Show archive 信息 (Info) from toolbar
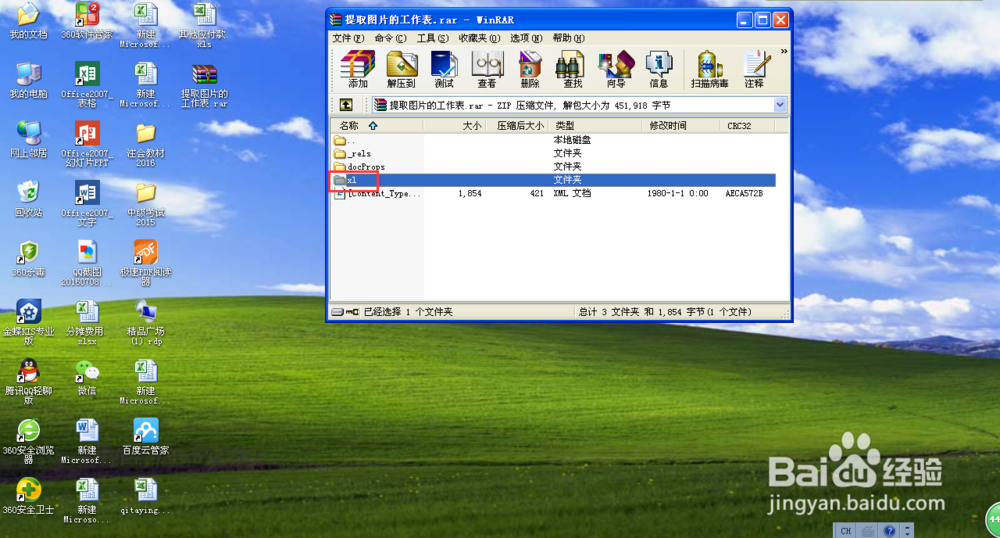The width and height of the screenshot is (1000, 538). 659,69
